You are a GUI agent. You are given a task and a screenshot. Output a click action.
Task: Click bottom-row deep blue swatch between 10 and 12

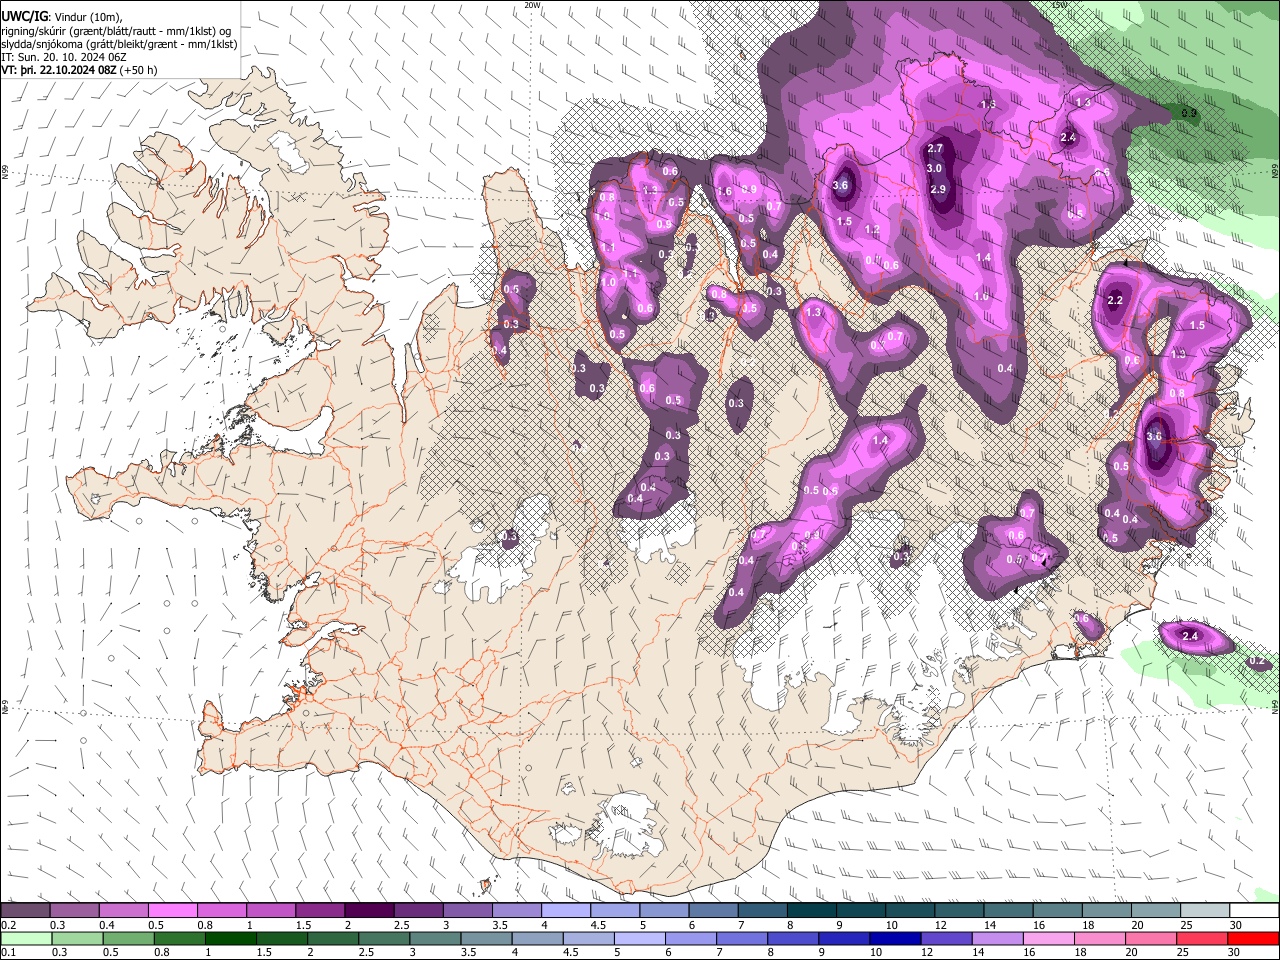pyautogui.click(x=894, y=939)
